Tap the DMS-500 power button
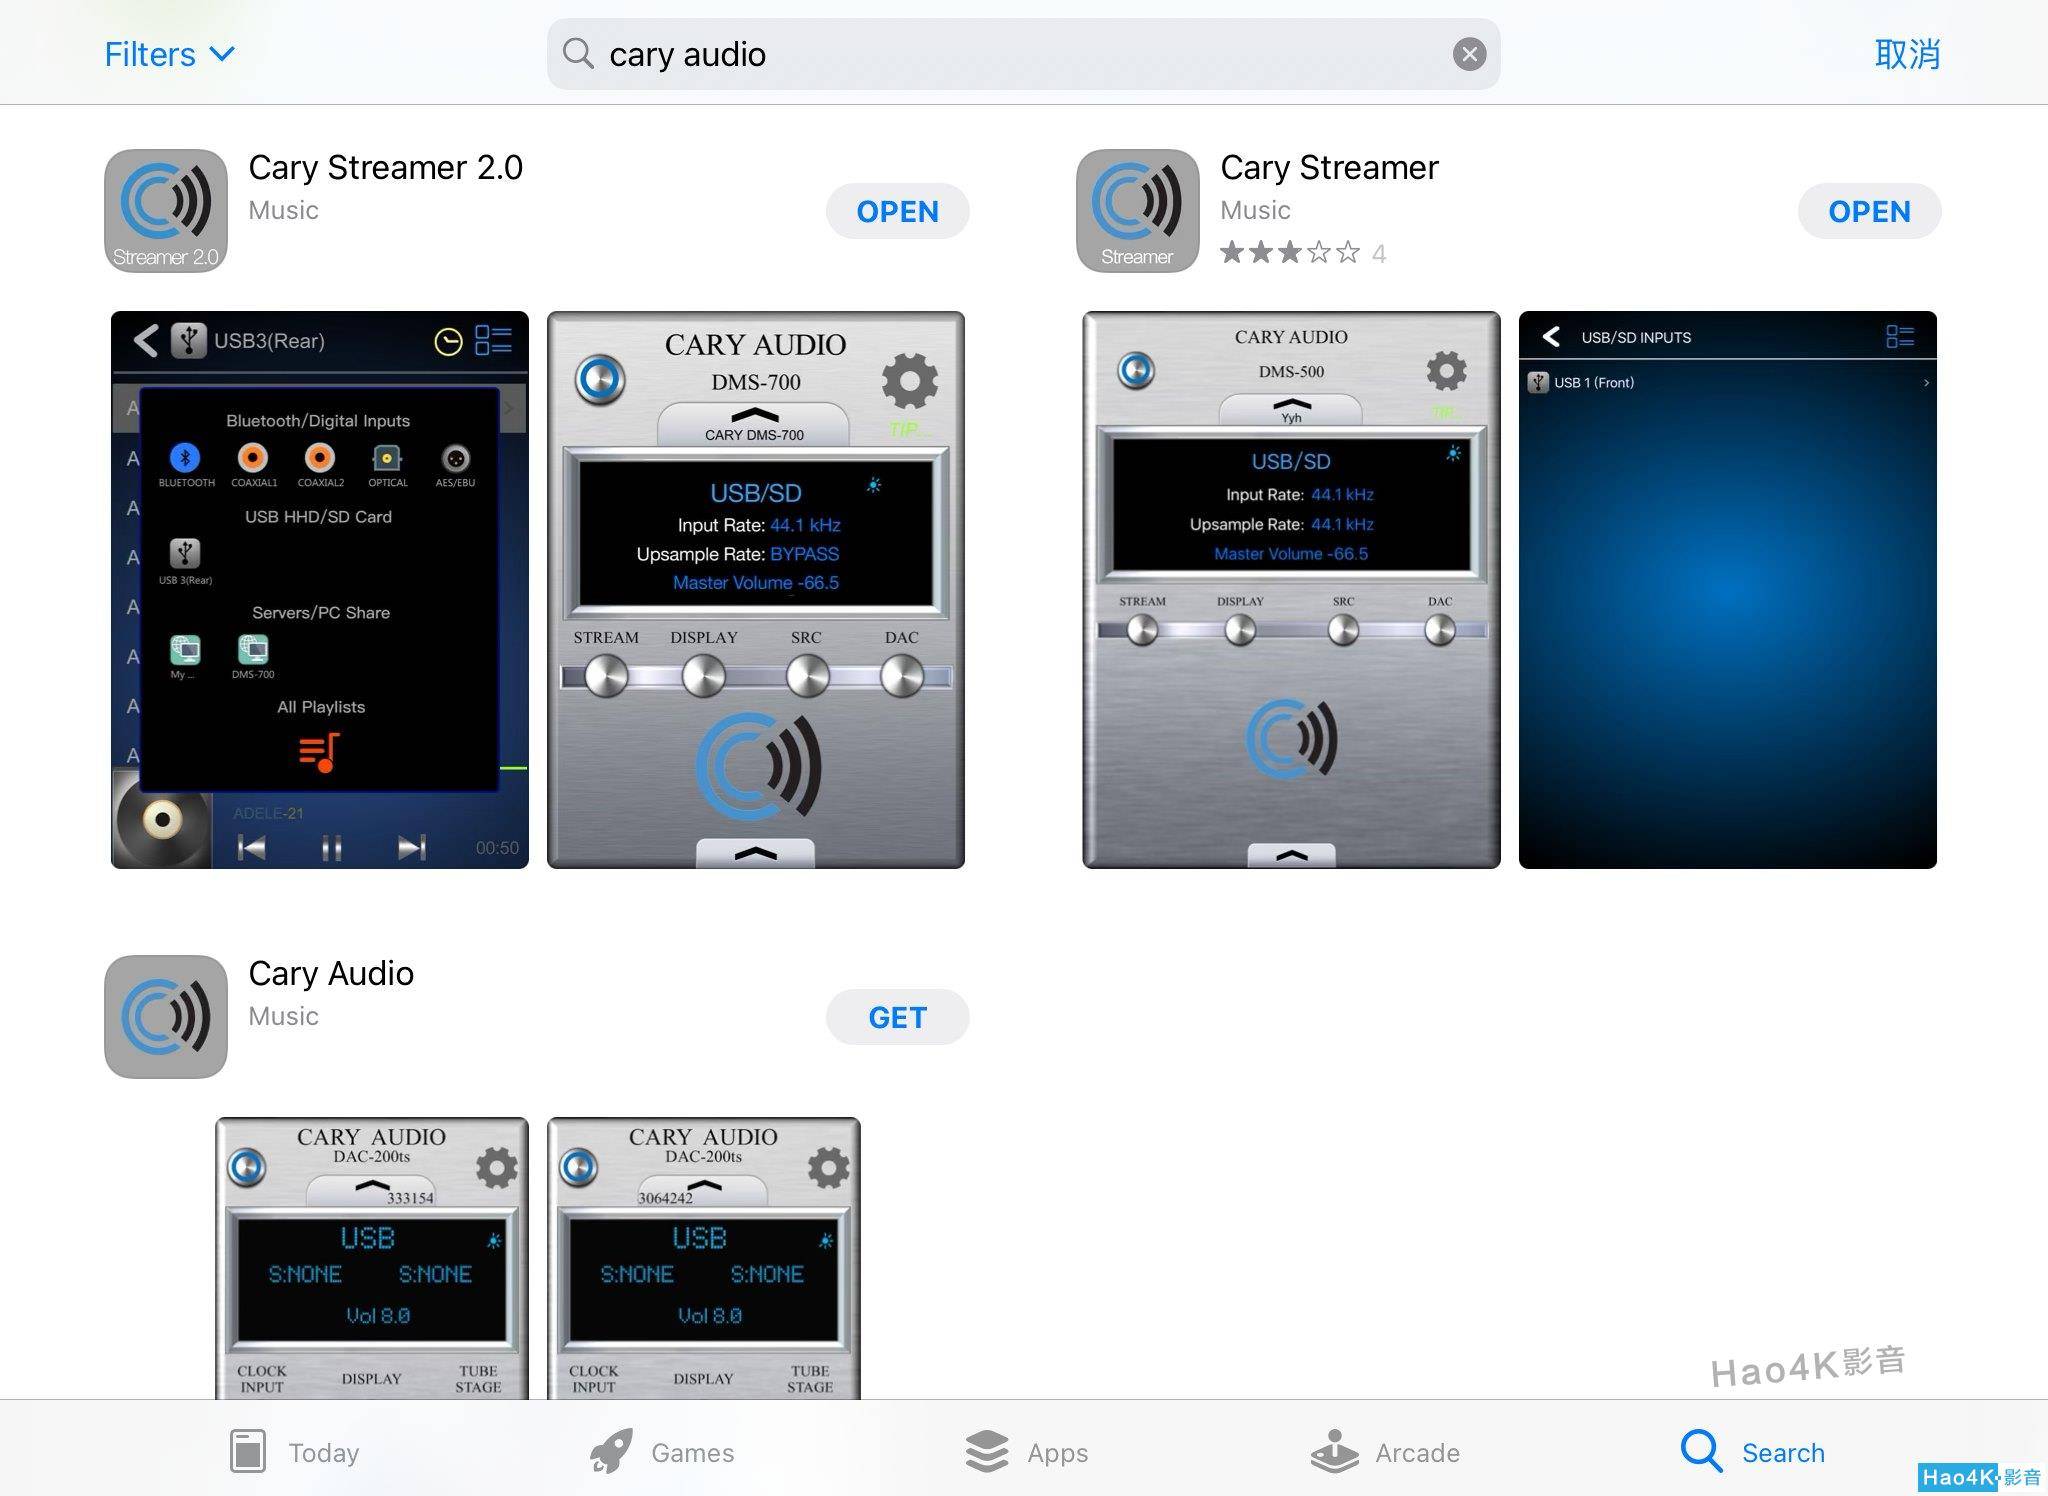This screenshot has width=2048, height=1496. pyautogui.click(x=1136, y=371)
